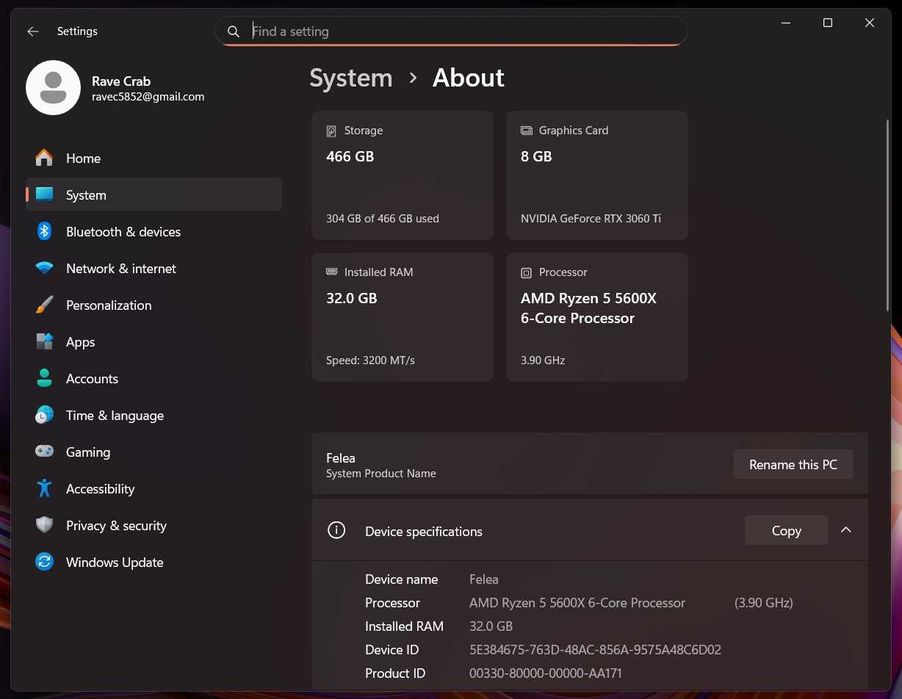902x699 pixels.
Task: Click the AMD Ryzen Processor card
Action: [x=597, y=317]
